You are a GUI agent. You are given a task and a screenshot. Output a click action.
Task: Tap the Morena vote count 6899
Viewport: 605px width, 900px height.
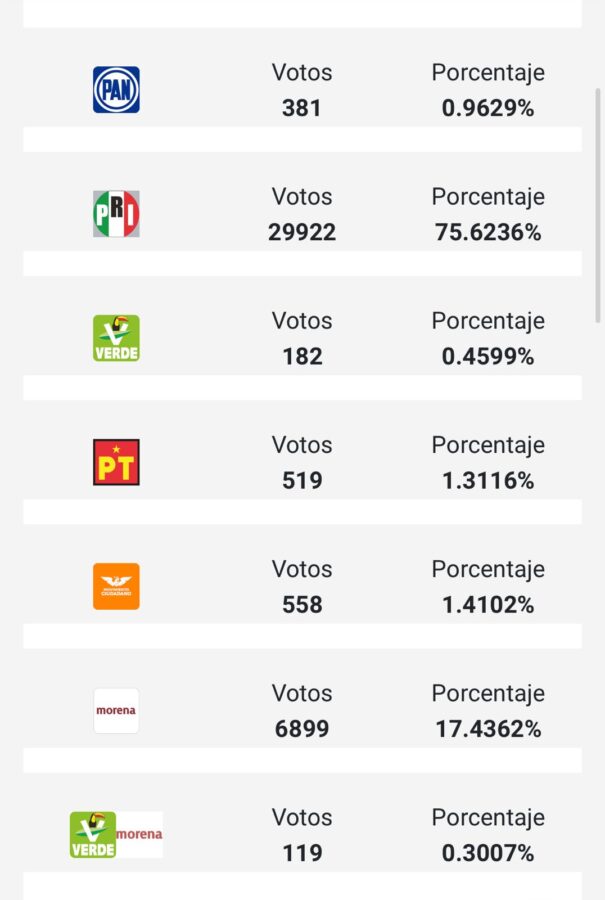coord(302,729)
